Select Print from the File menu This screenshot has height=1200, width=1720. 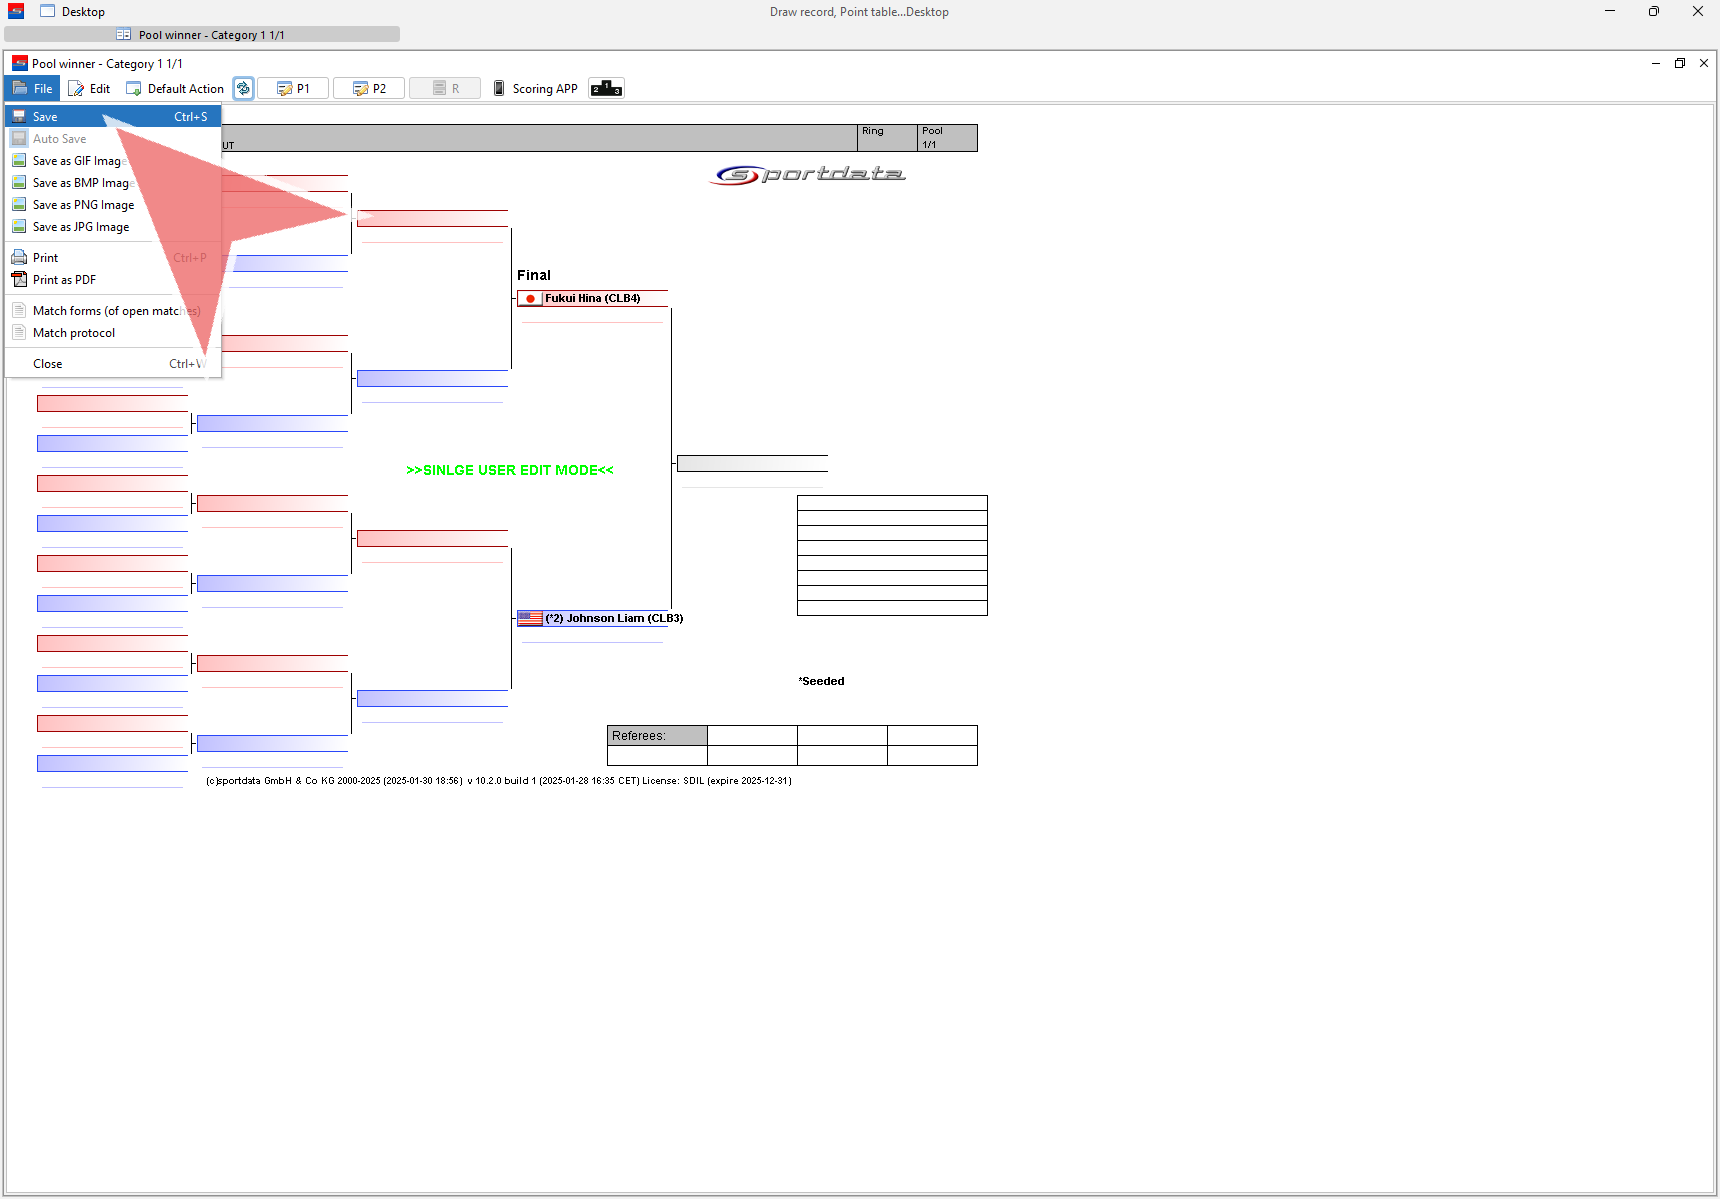tap(113, 258)
